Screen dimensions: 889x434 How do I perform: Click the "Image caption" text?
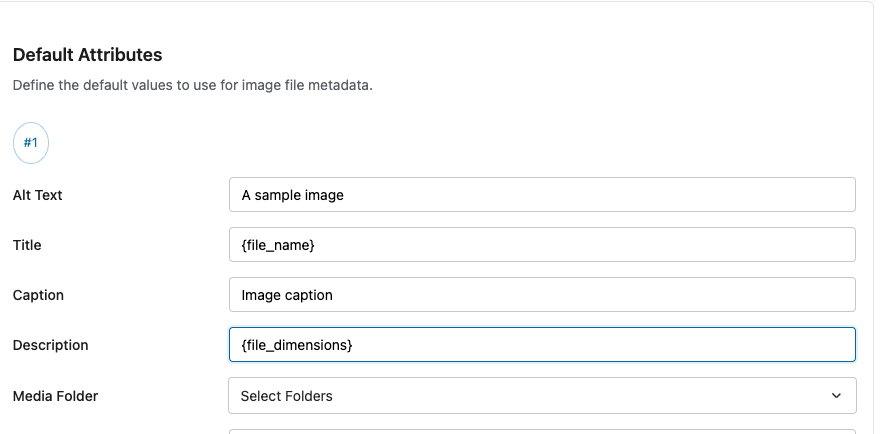coord(287,295)
